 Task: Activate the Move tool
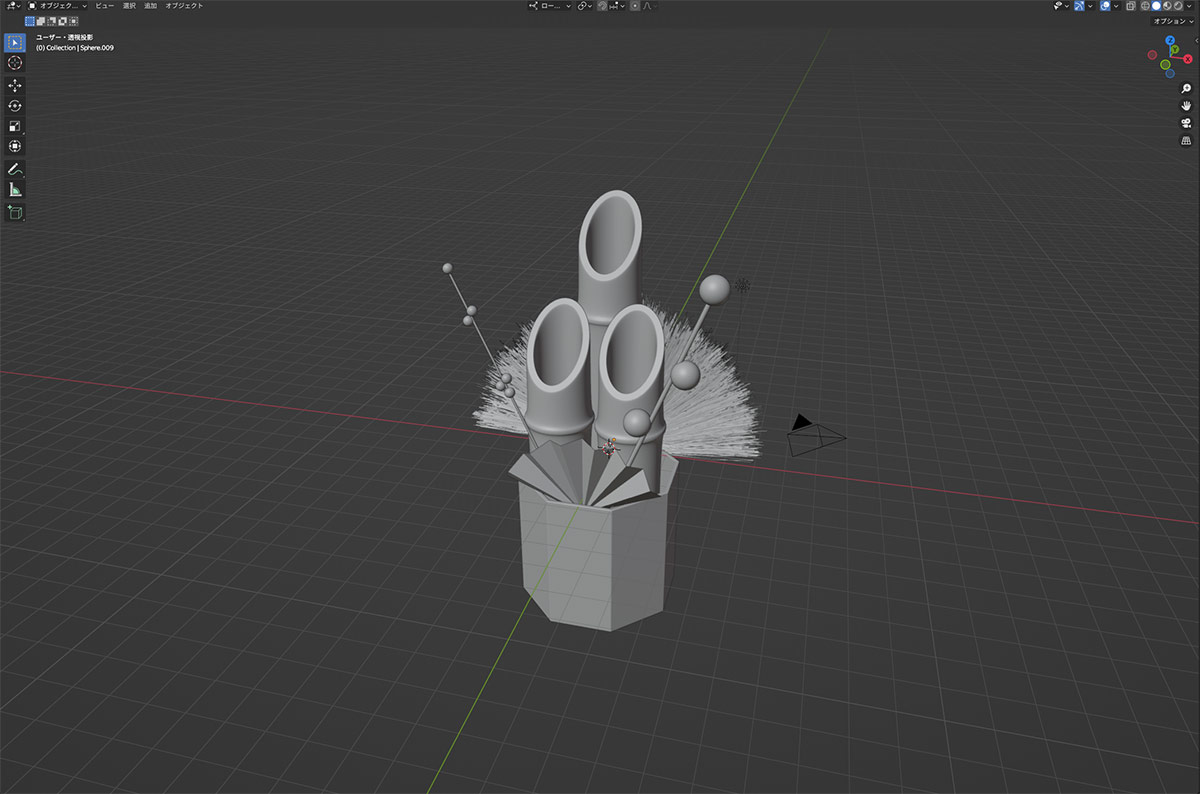click(x=15, y=85)
